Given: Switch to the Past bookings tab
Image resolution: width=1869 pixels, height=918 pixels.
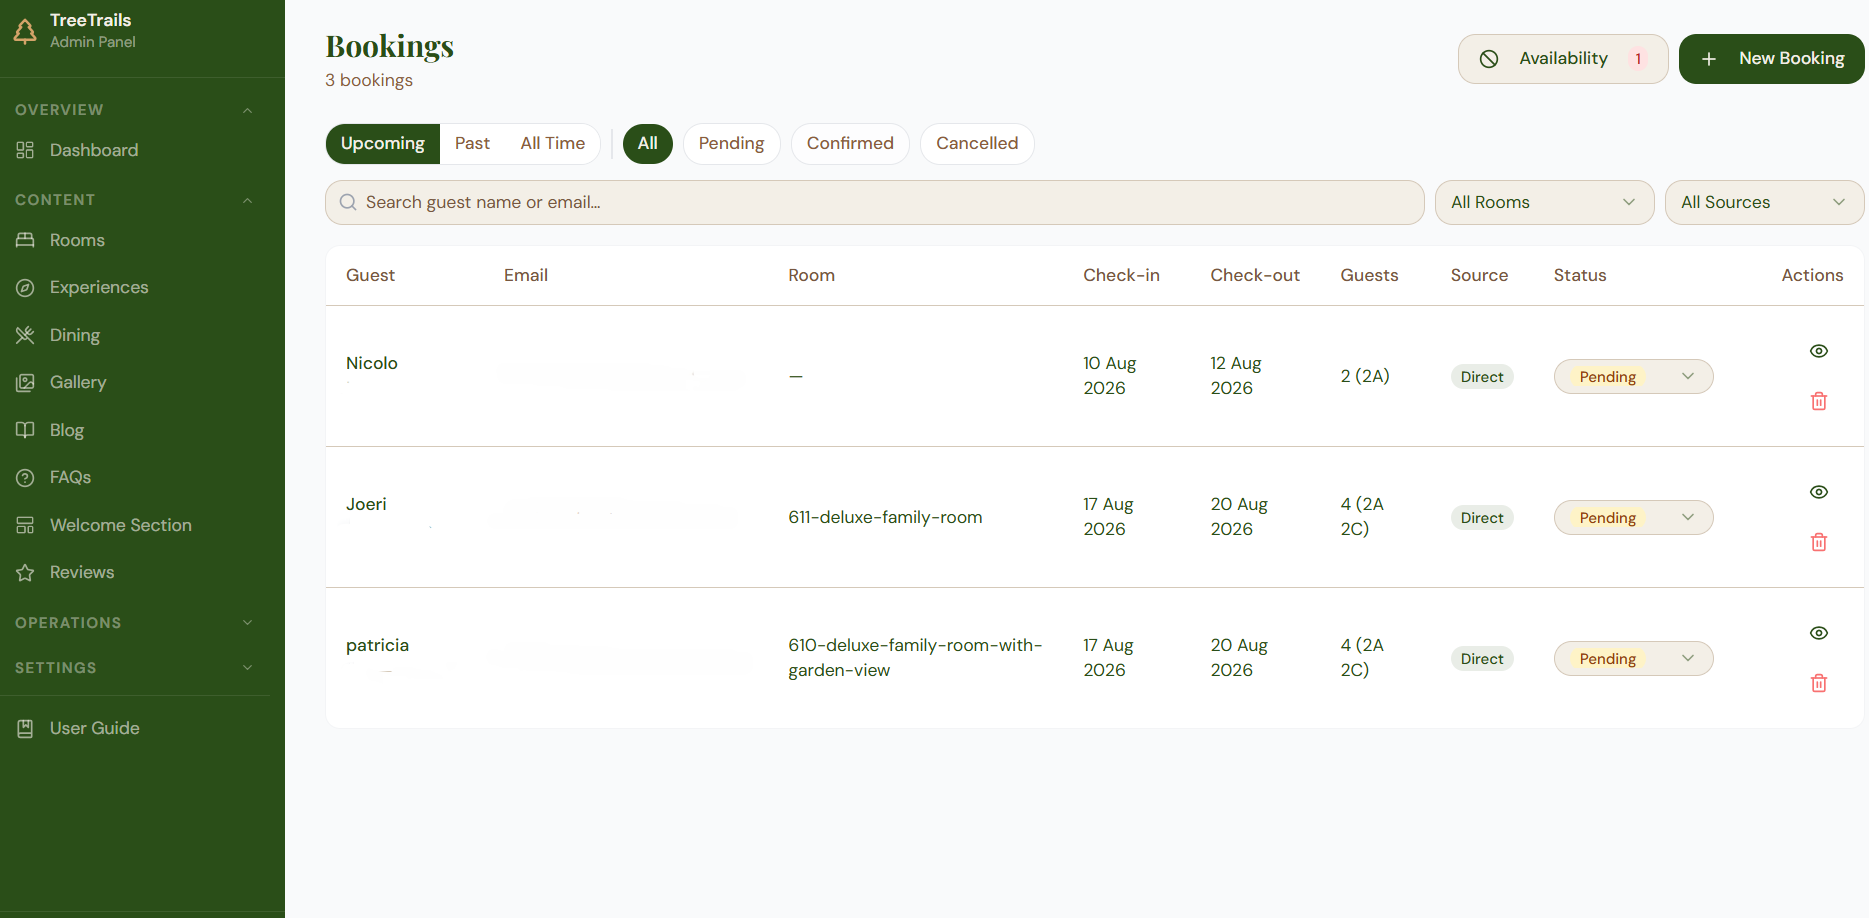Looking at the screenshot, I should (x=472, y=143).
